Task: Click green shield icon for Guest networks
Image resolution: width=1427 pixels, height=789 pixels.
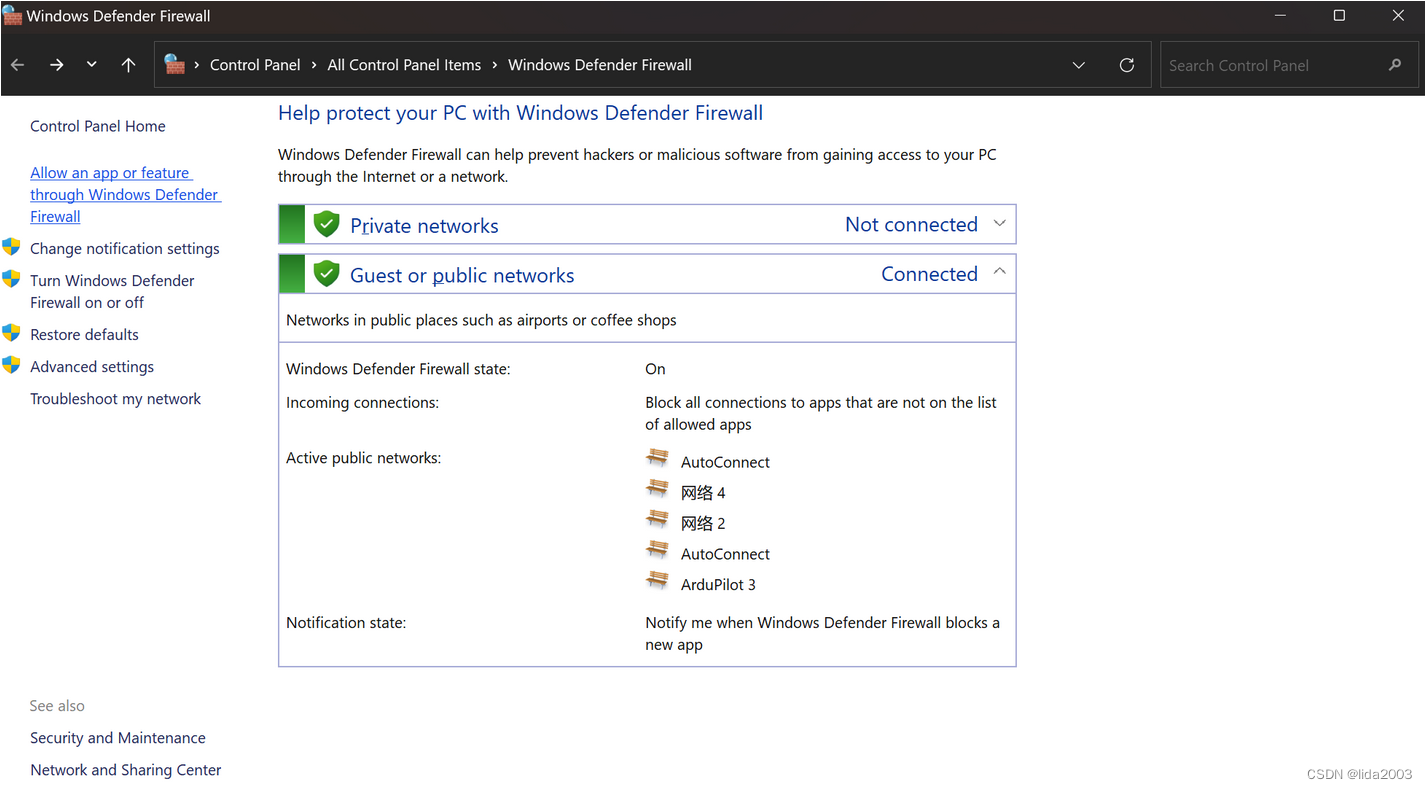Action: coord(326,274)
